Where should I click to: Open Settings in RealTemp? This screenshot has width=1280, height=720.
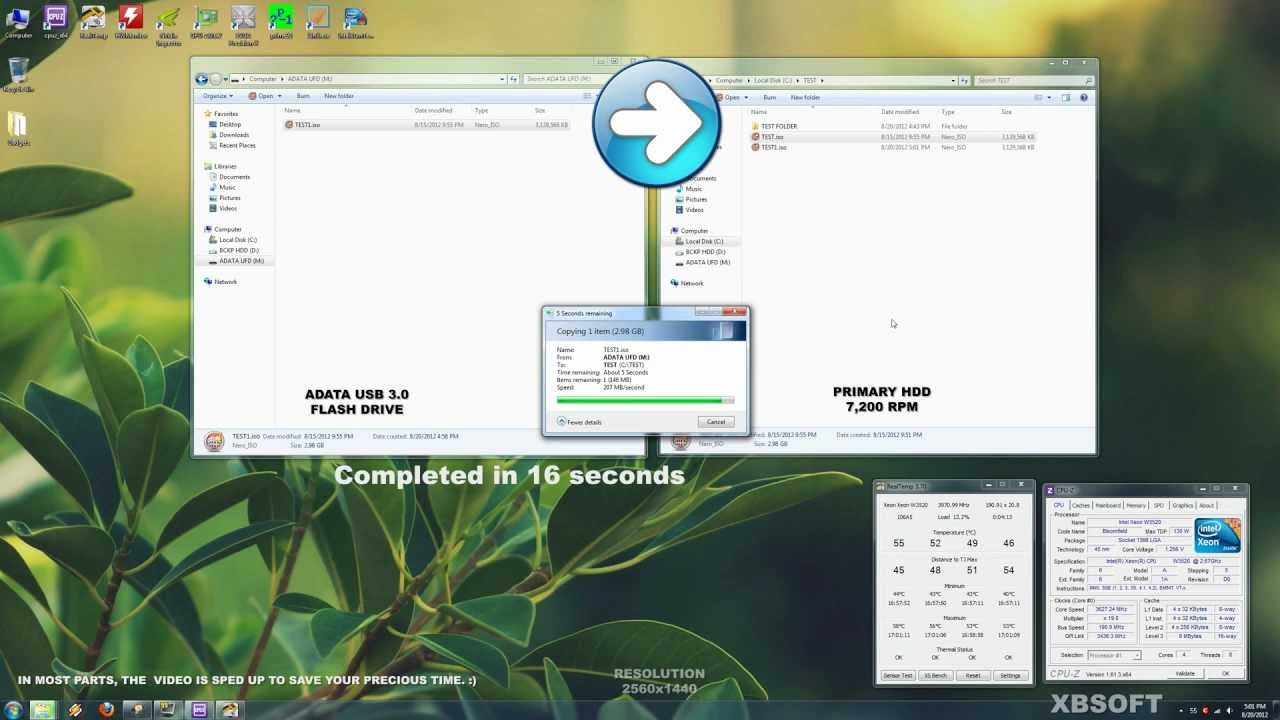point(1010,675)
